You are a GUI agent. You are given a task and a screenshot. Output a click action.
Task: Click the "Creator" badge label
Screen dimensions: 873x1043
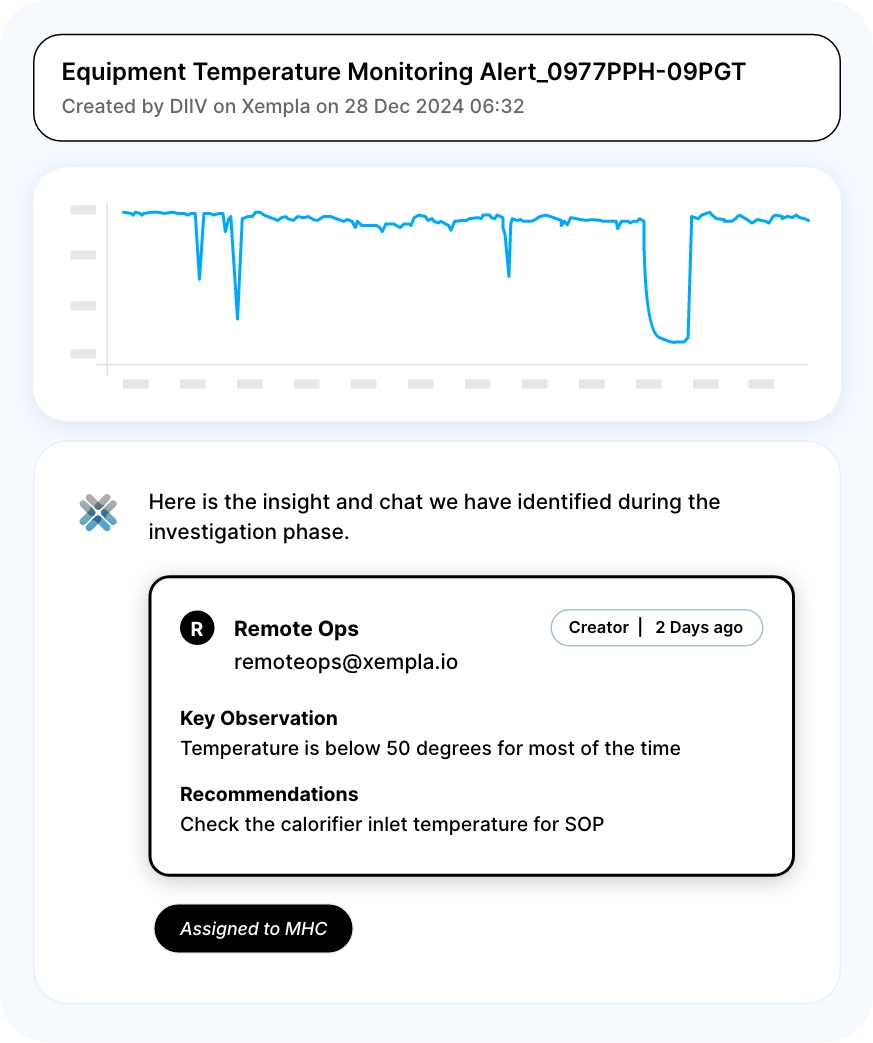(x=598, y=627)
